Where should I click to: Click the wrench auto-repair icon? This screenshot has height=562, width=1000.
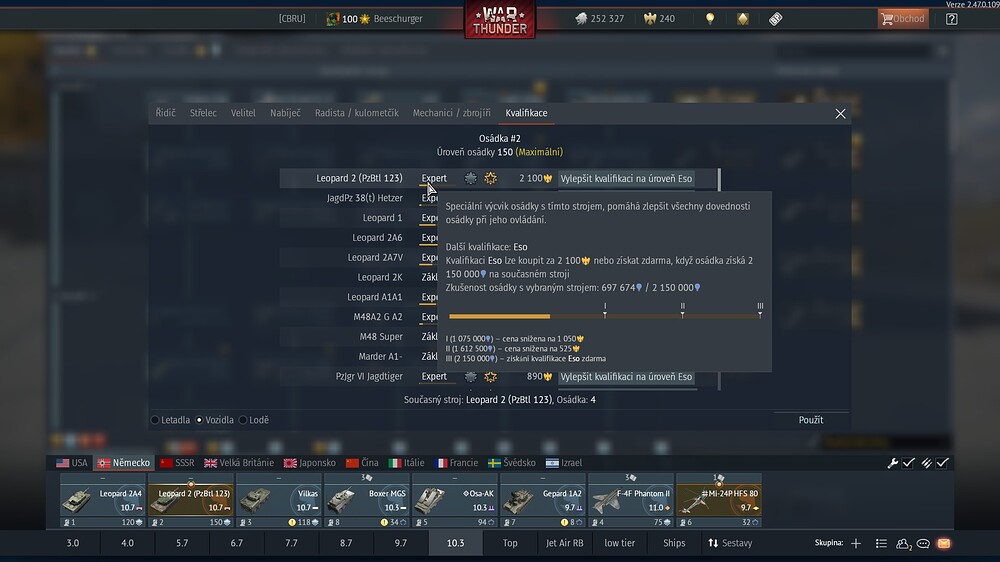[x=893, y=463]
